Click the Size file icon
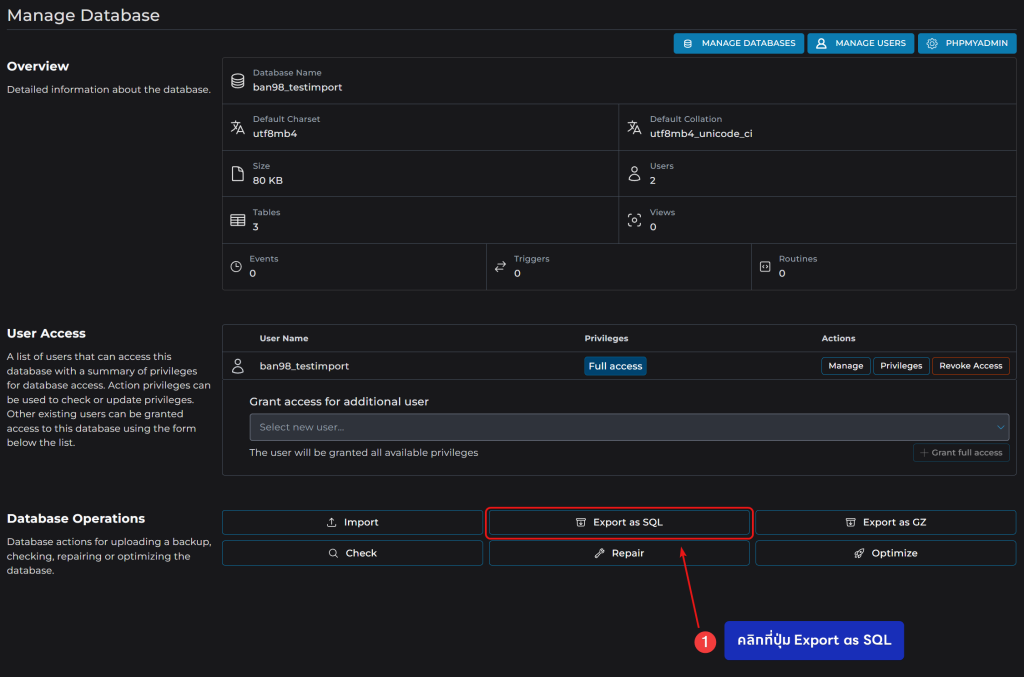 coord(237,174)
